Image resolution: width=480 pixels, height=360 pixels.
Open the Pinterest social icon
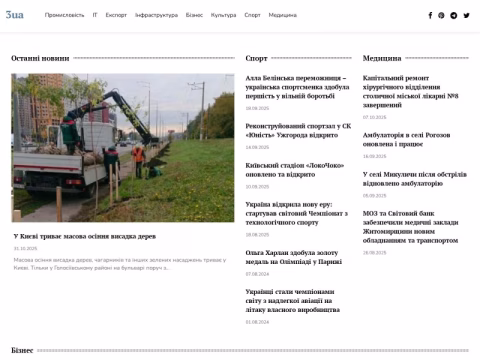[x=441, y=15]
